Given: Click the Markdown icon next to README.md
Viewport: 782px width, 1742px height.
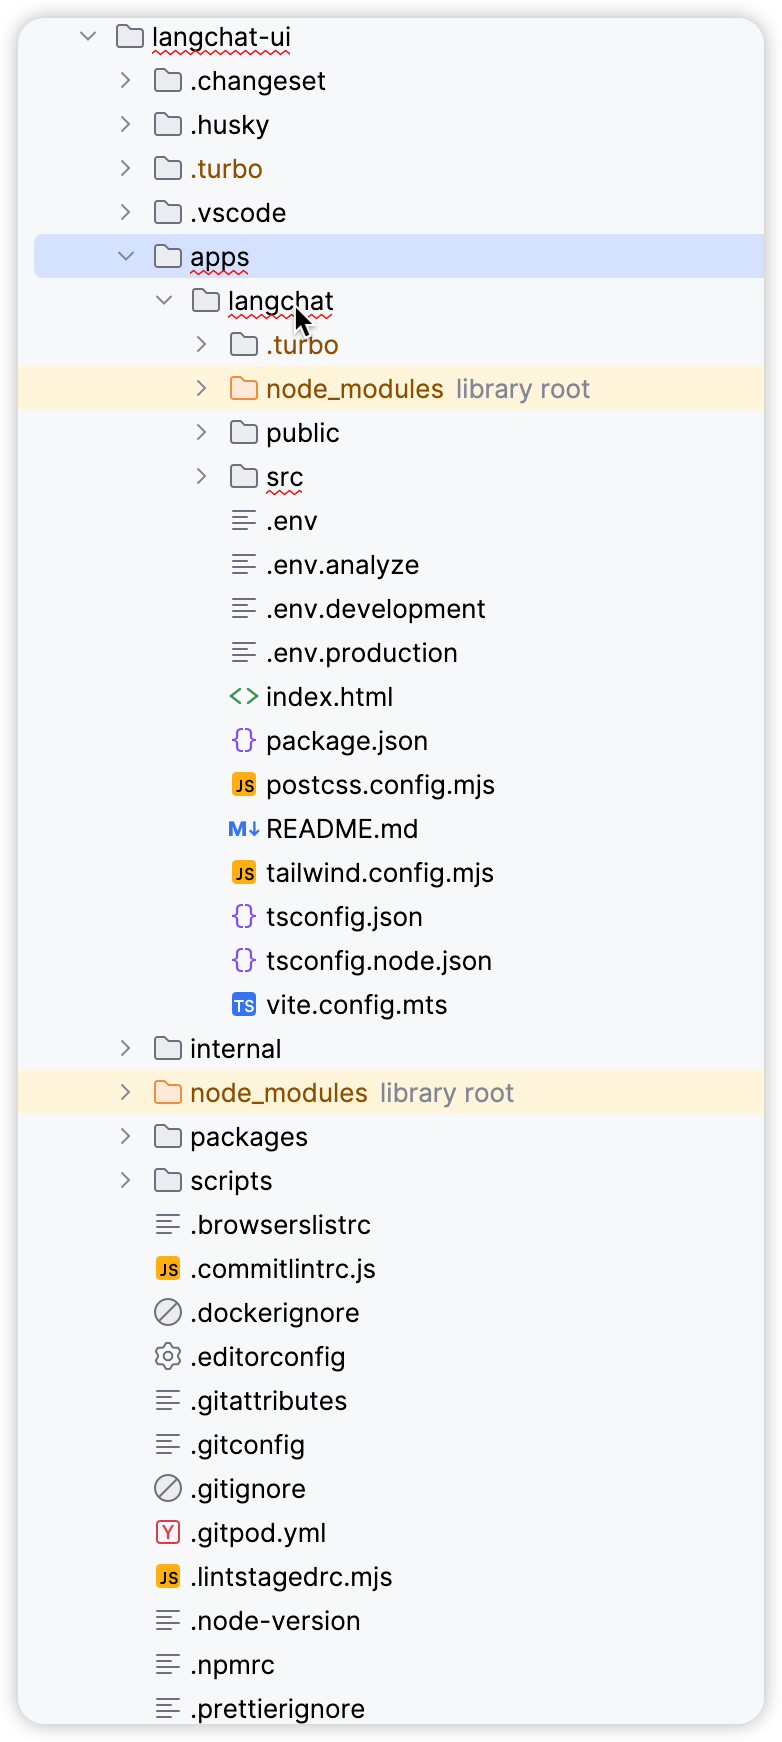Looking at the screenshot, I should [244, 829].
